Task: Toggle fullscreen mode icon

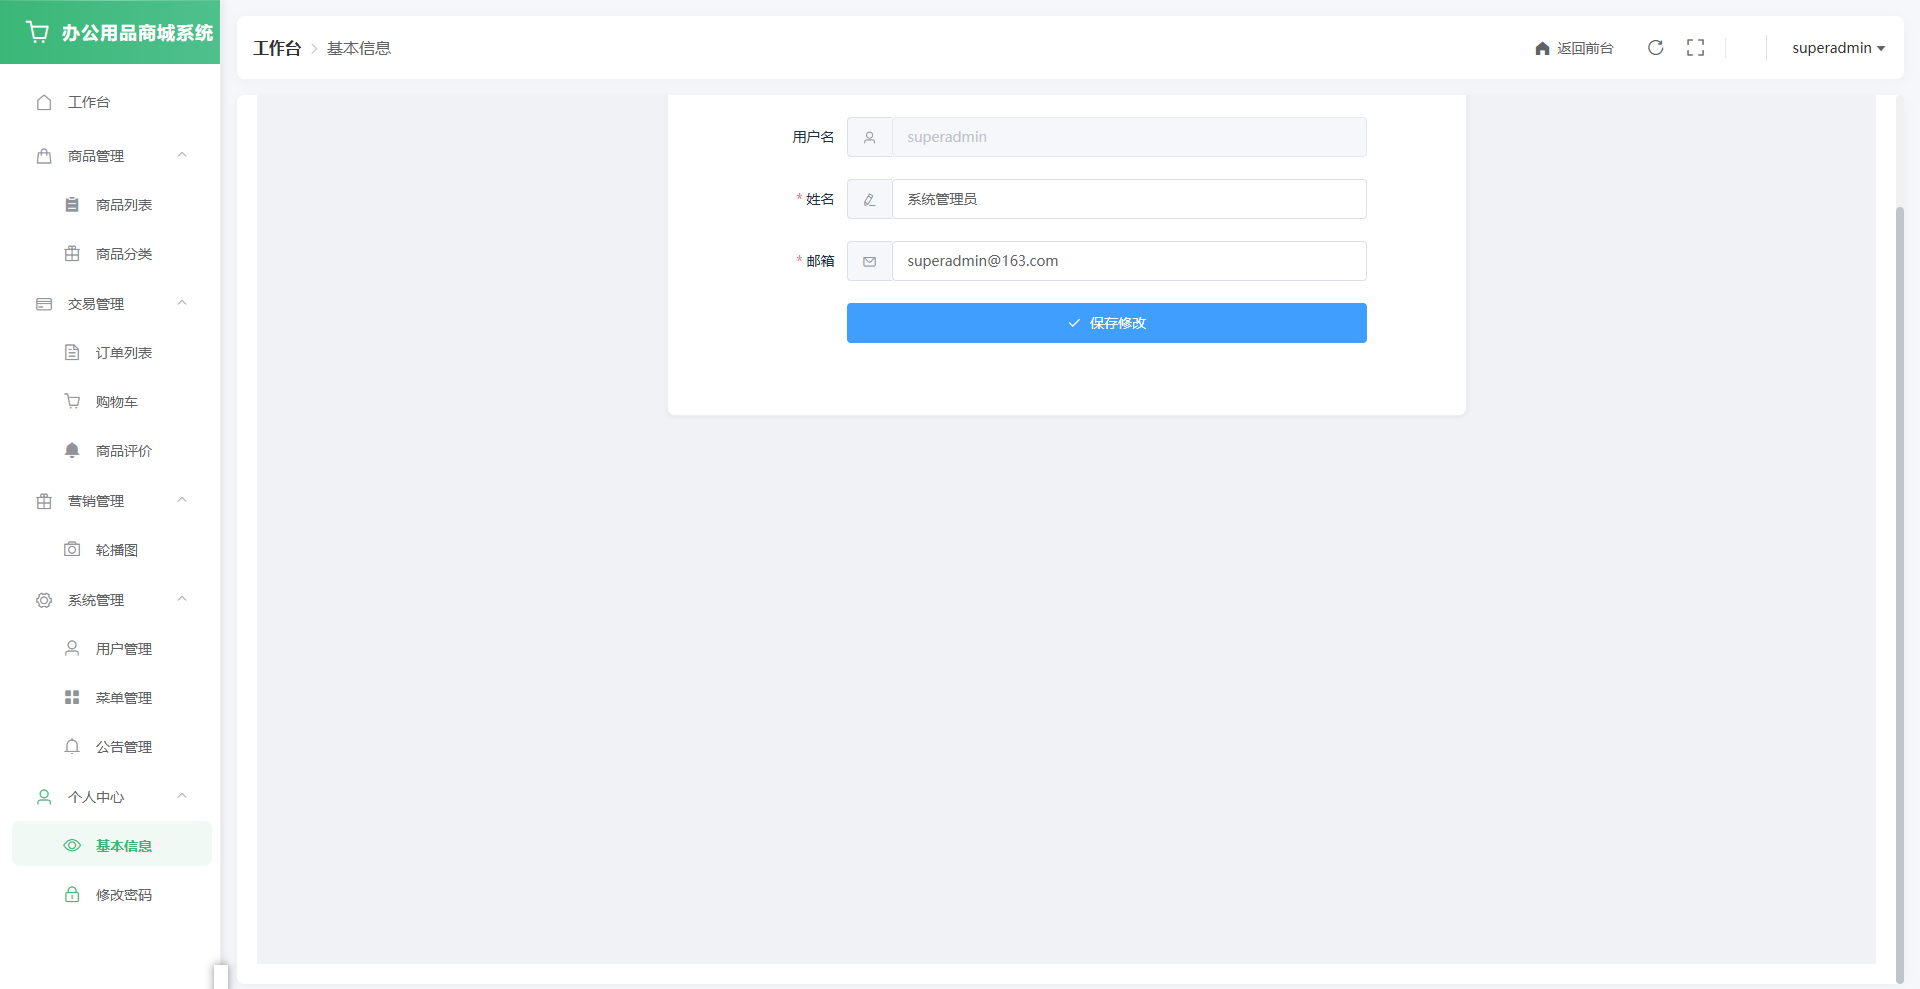Action: [1695, 48]
